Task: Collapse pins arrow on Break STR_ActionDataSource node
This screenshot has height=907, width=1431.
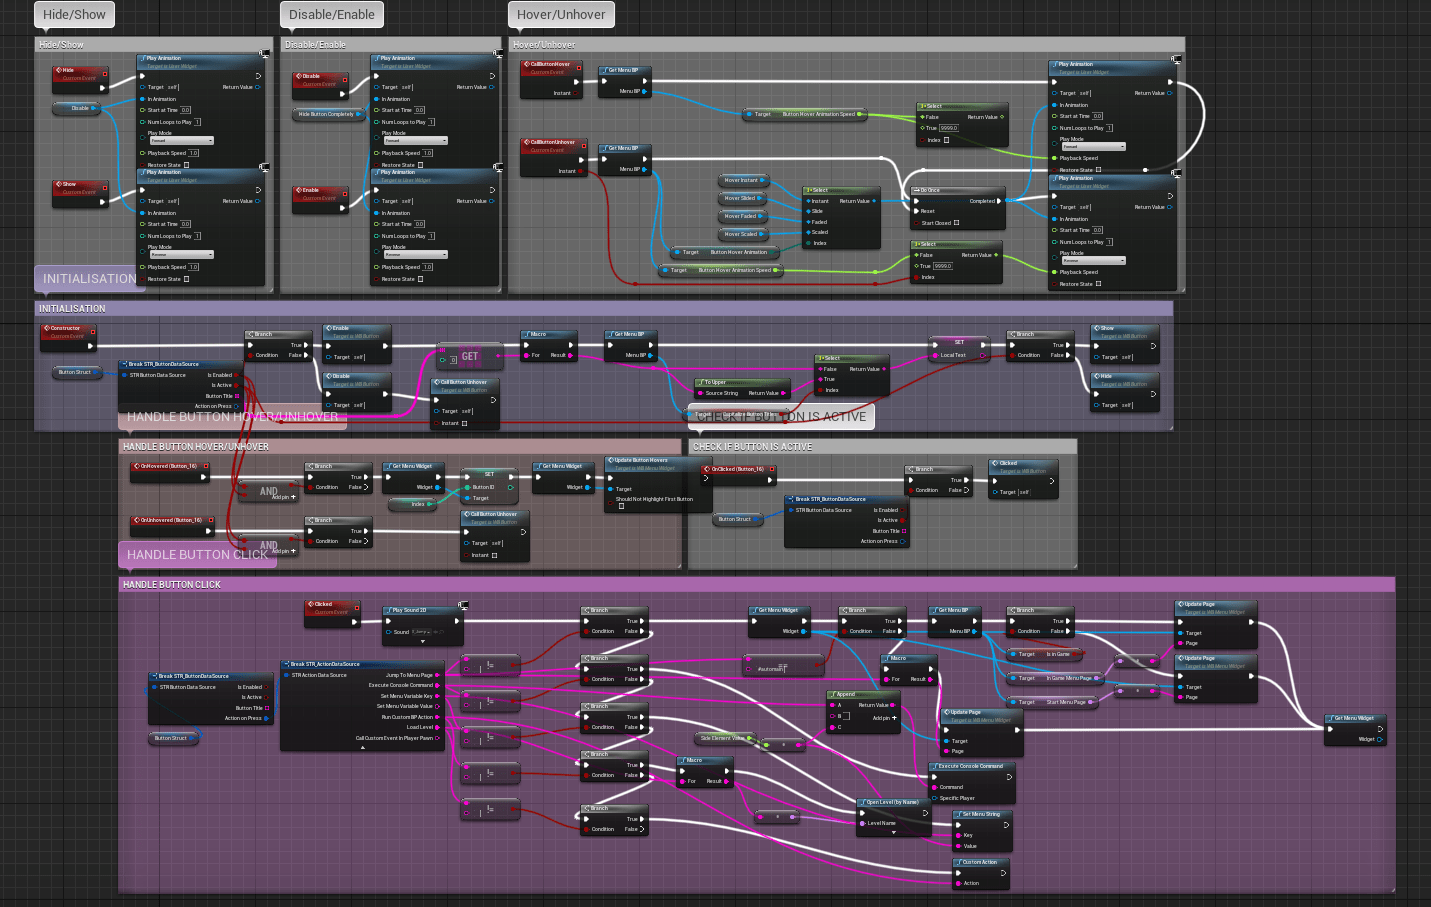Action: (x=362, y=747)
